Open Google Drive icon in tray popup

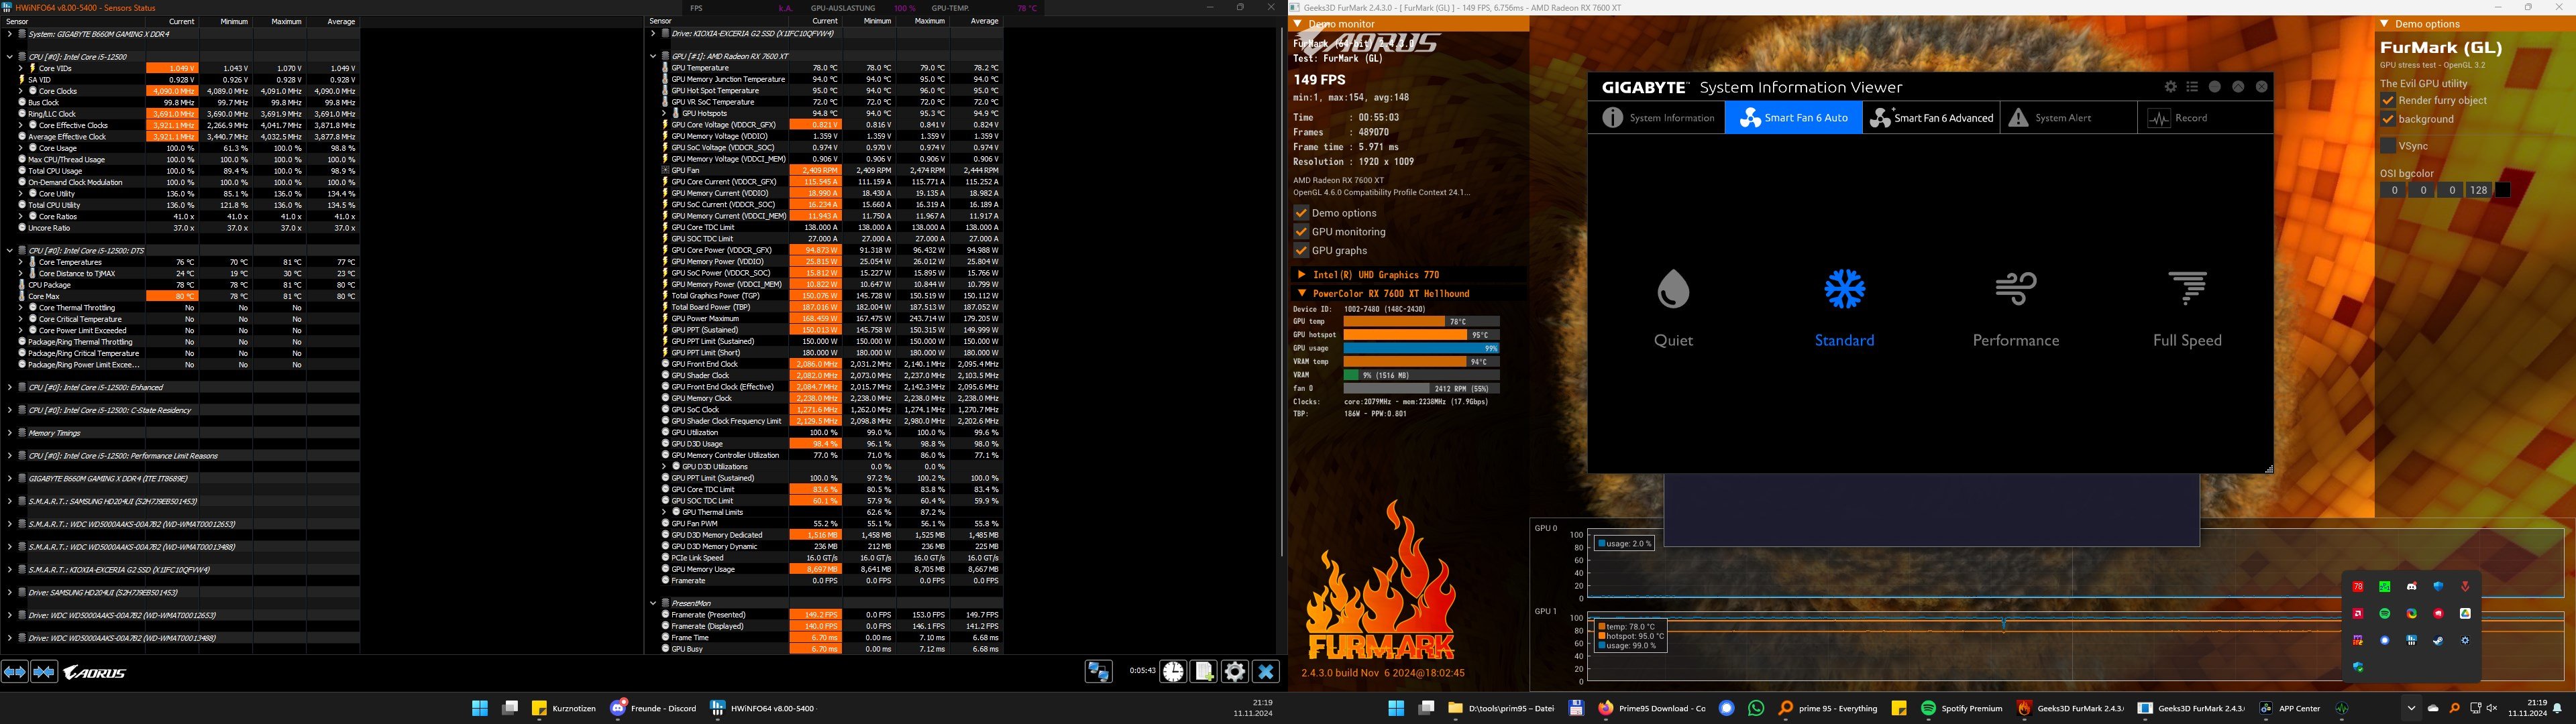coord(2465,613)
